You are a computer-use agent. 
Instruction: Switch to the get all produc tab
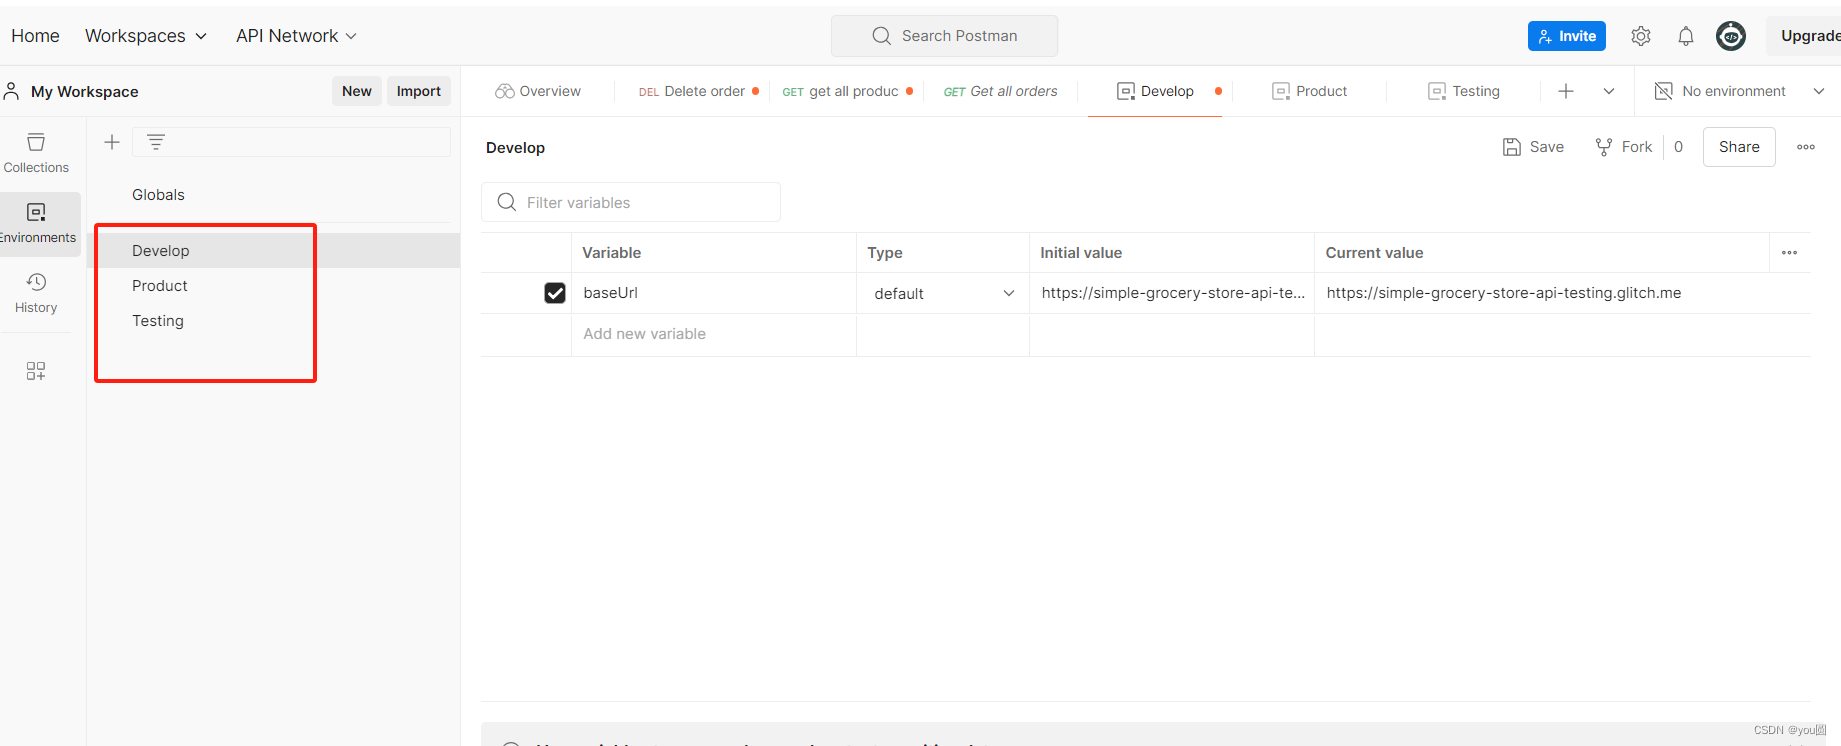847,91
